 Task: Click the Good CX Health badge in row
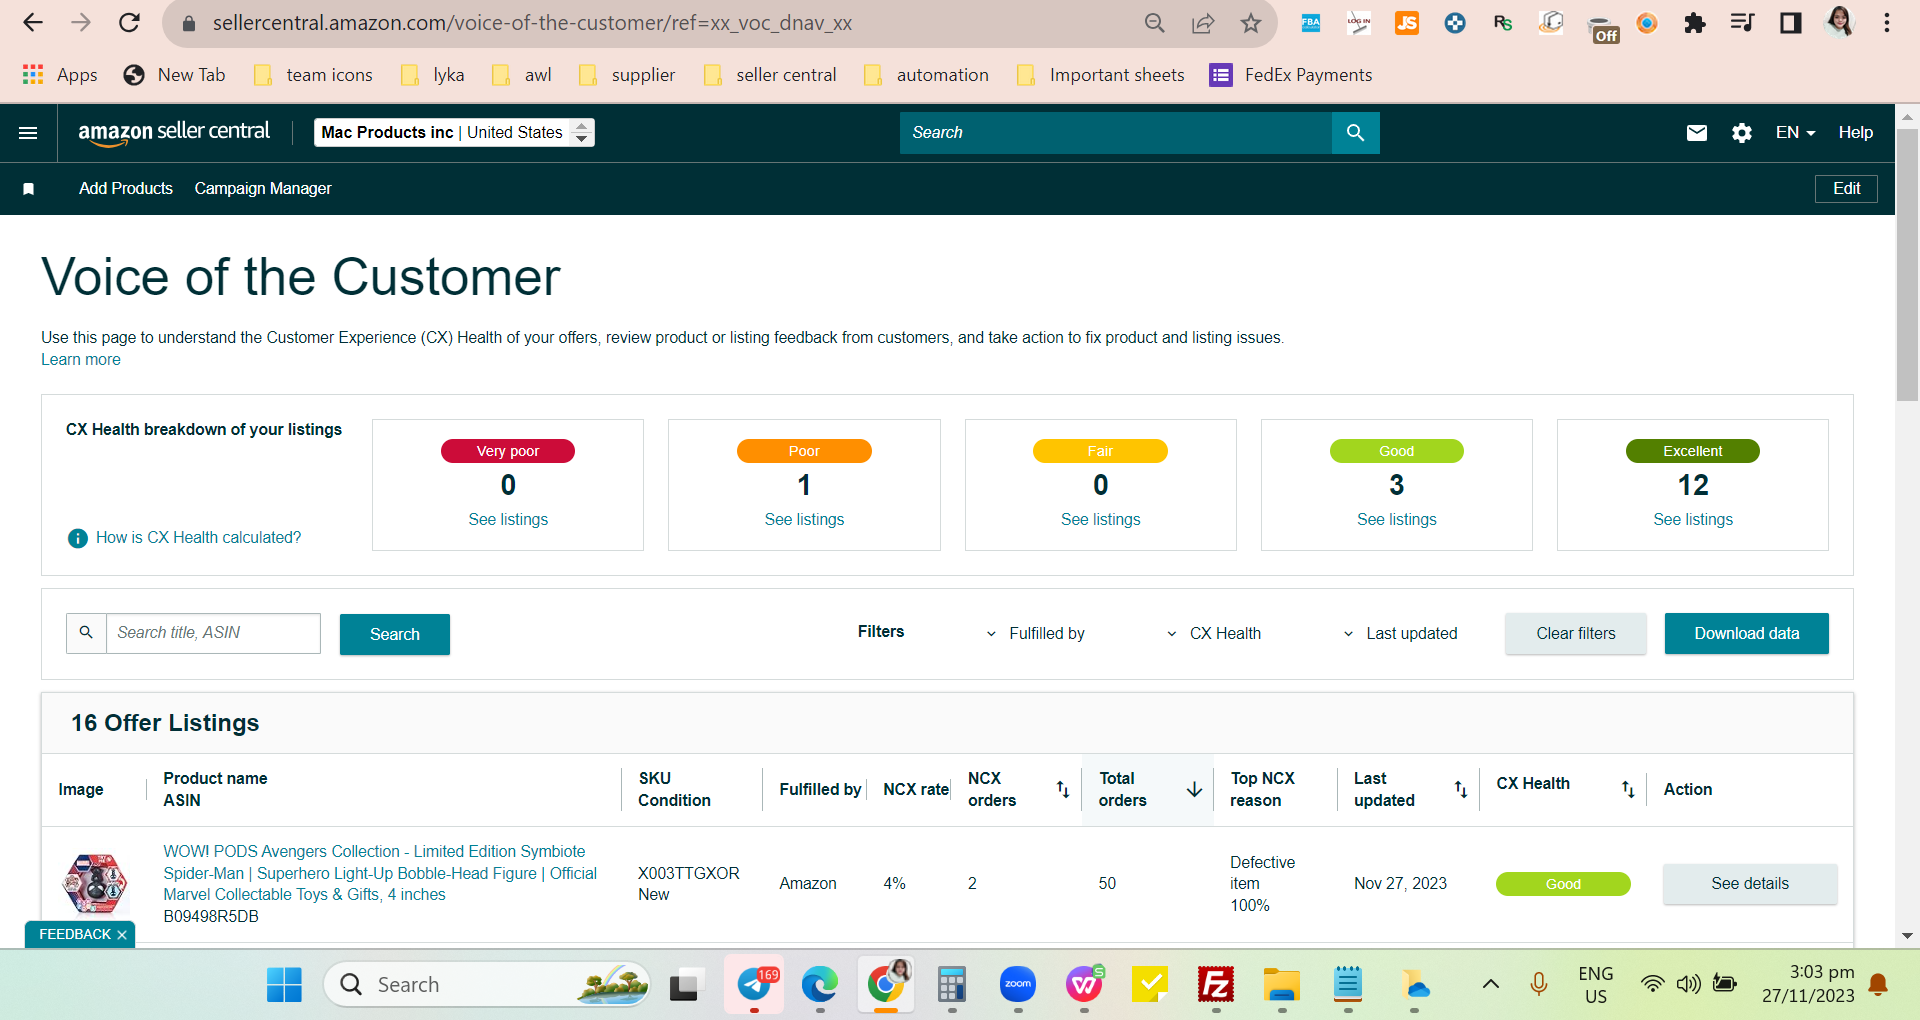1563,884
